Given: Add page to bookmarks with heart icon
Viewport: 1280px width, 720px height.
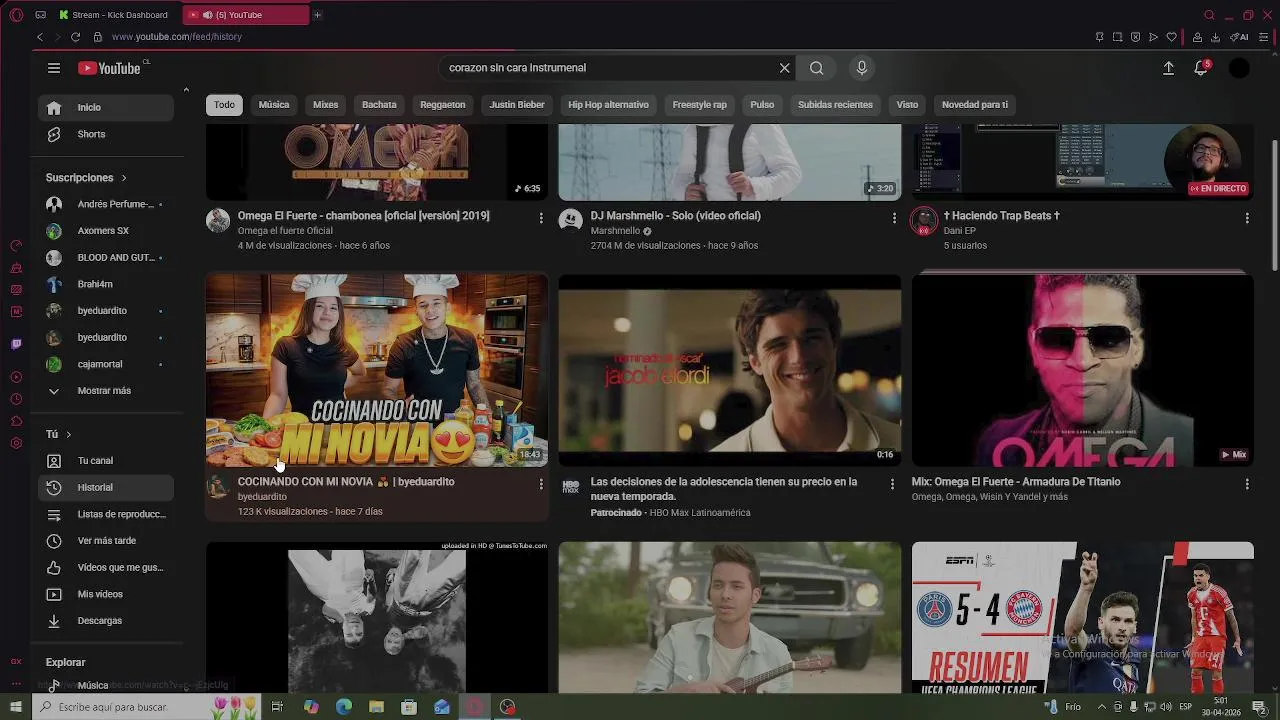Looking at the screenshot, I should (x=1171, y=37).
